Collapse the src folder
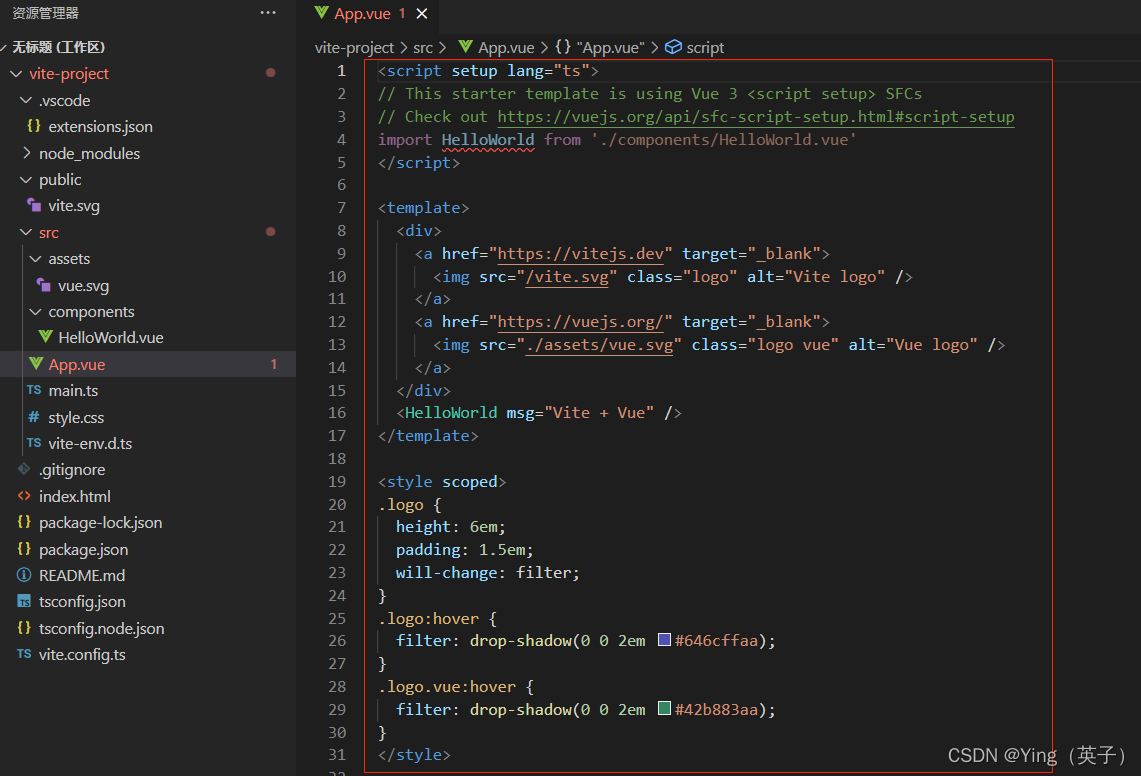This screenshot has width=1141, height=776. pos(25,233)
